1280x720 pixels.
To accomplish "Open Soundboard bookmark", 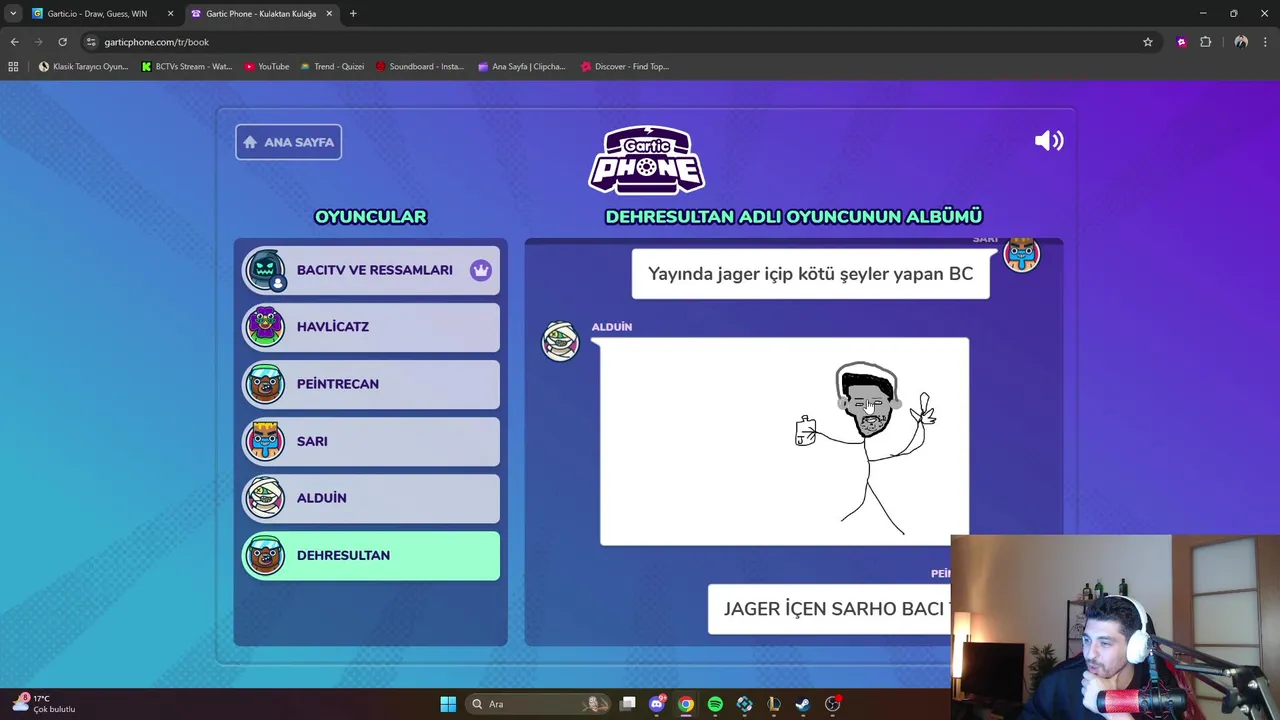I will [420, 67].
